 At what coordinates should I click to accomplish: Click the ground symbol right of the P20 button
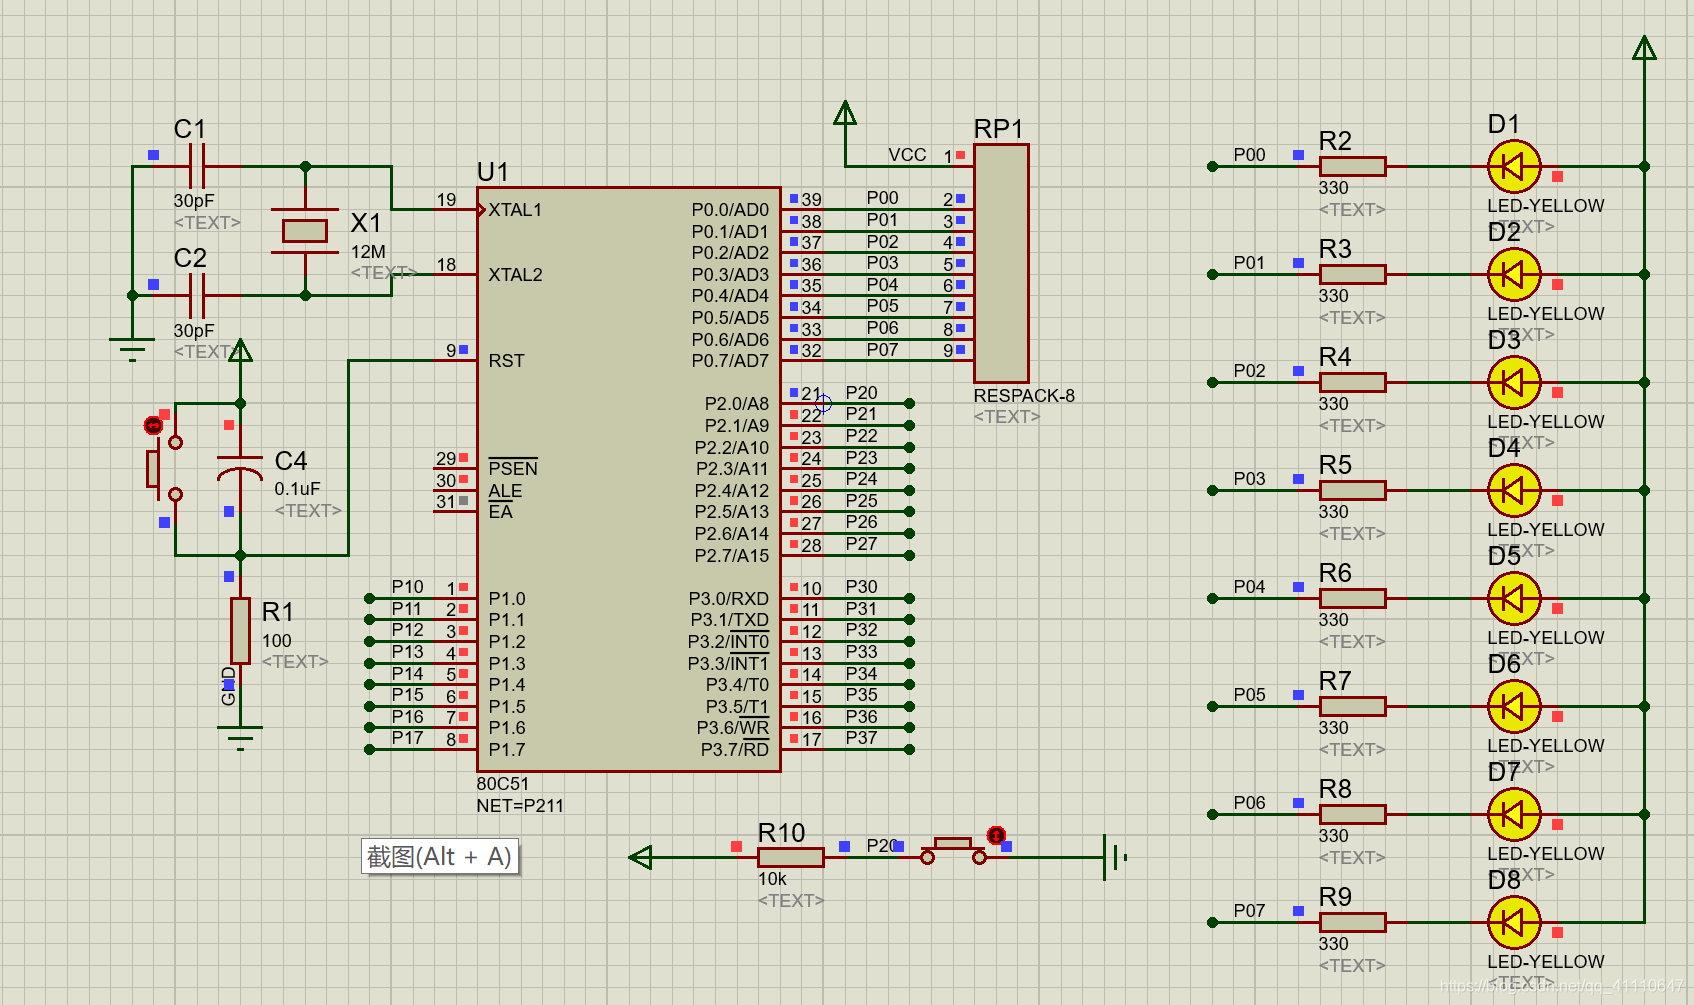pos(1115,857)
